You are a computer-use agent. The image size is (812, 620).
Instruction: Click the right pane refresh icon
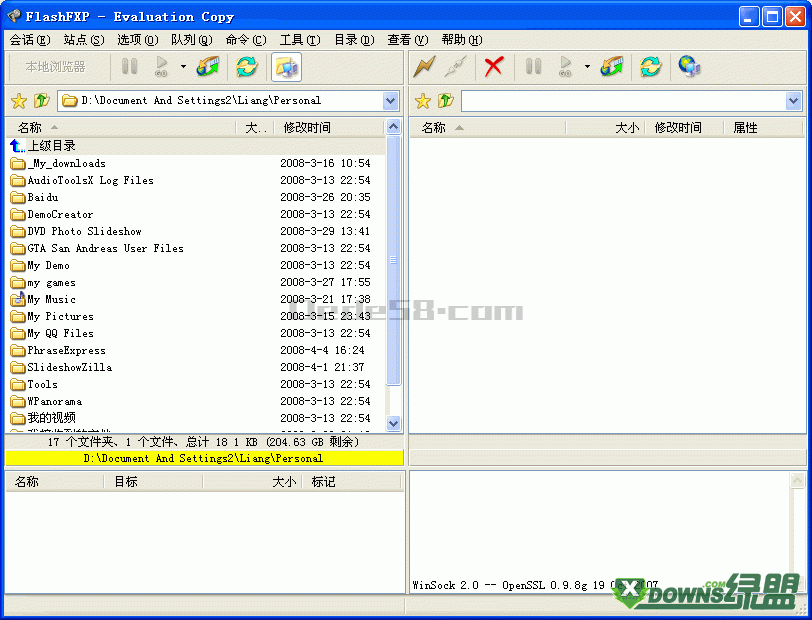coord(651,67)
